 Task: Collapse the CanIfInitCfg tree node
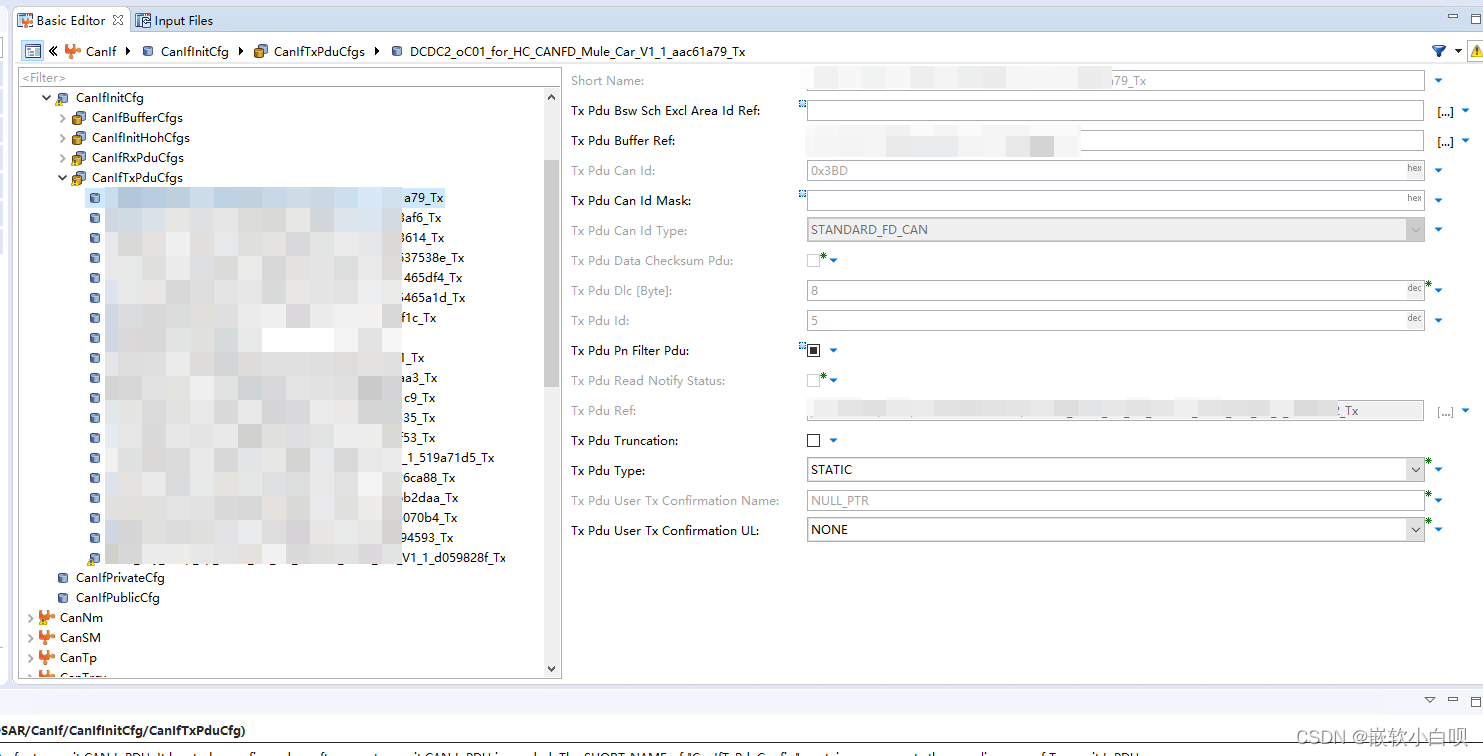pos(46,98)
